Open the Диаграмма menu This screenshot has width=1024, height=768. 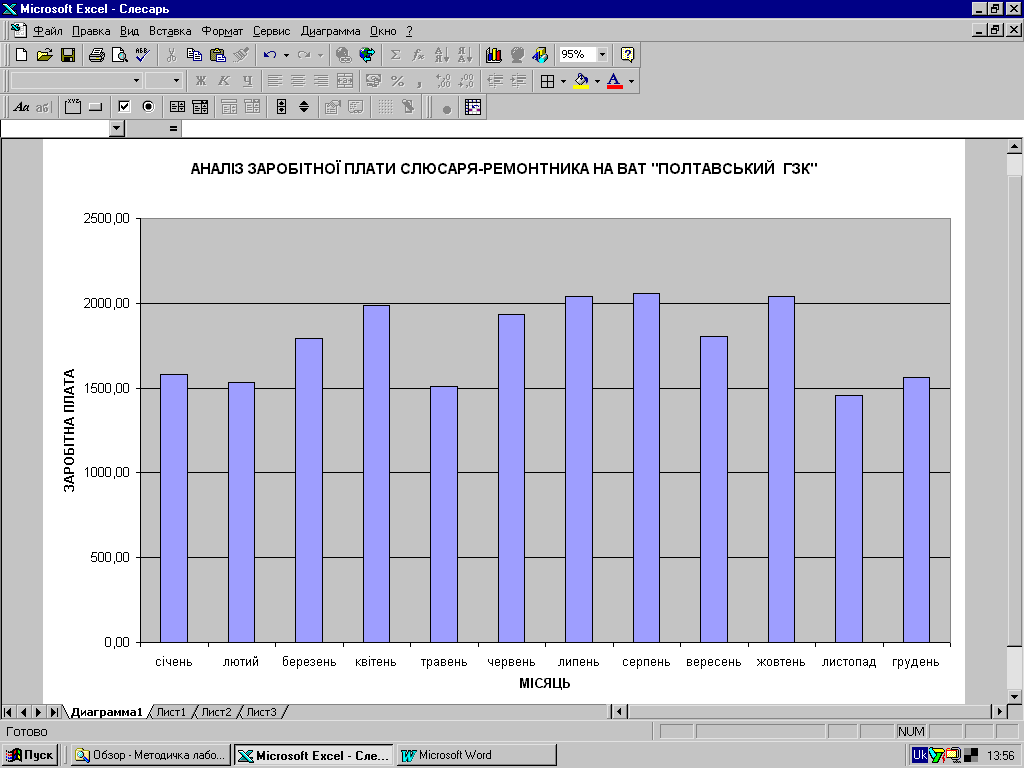point(330,31)
